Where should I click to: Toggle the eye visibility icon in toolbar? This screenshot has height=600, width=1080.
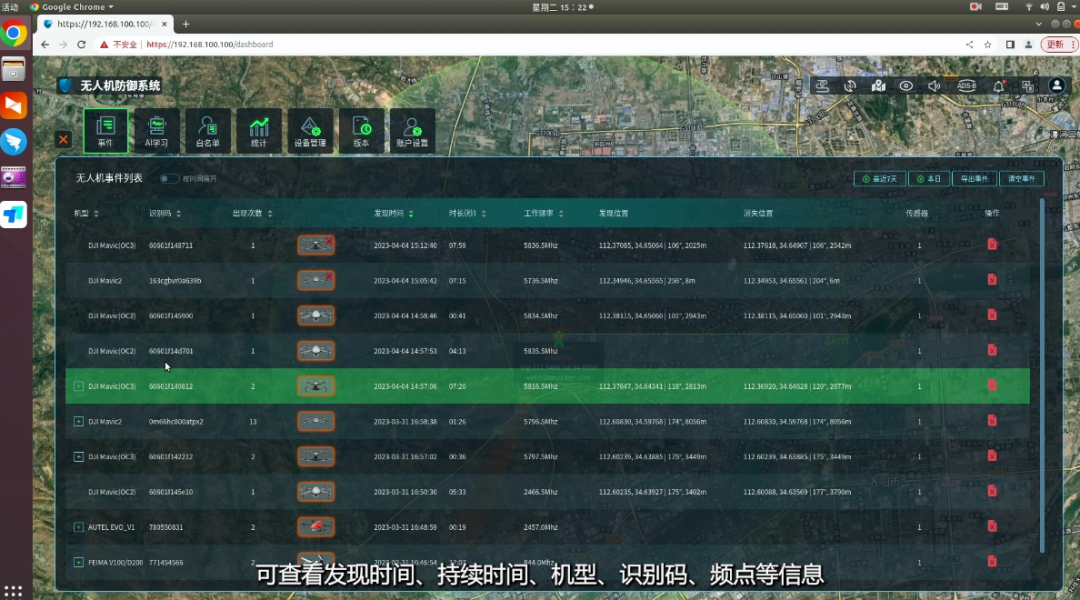click(x=906, y=86)
